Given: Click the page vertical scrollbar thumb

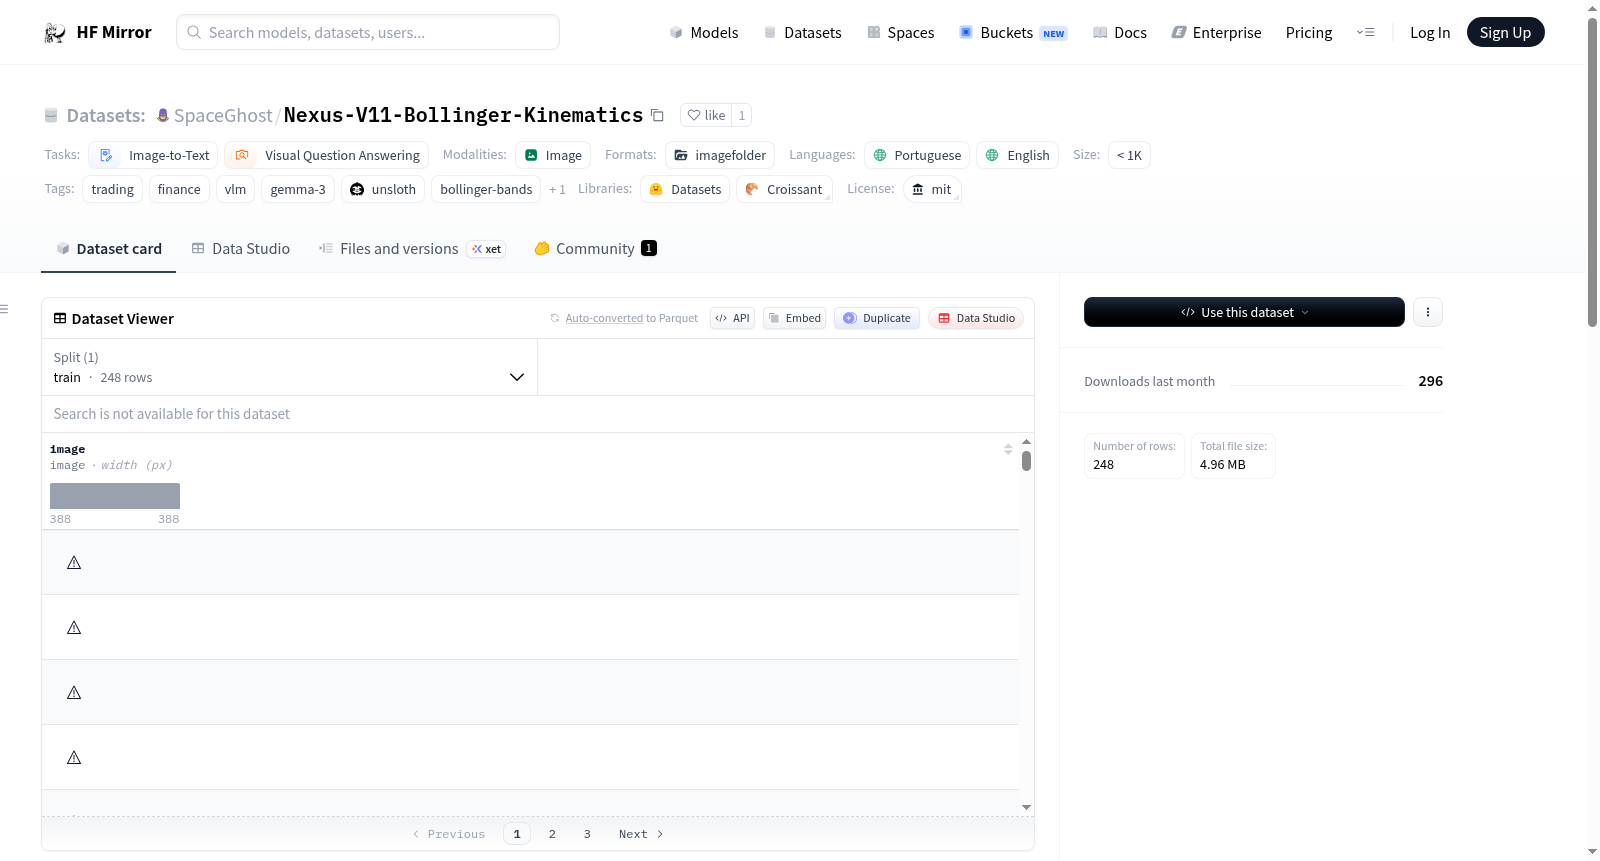Looking at the screenshot, I should [1592, 171].
